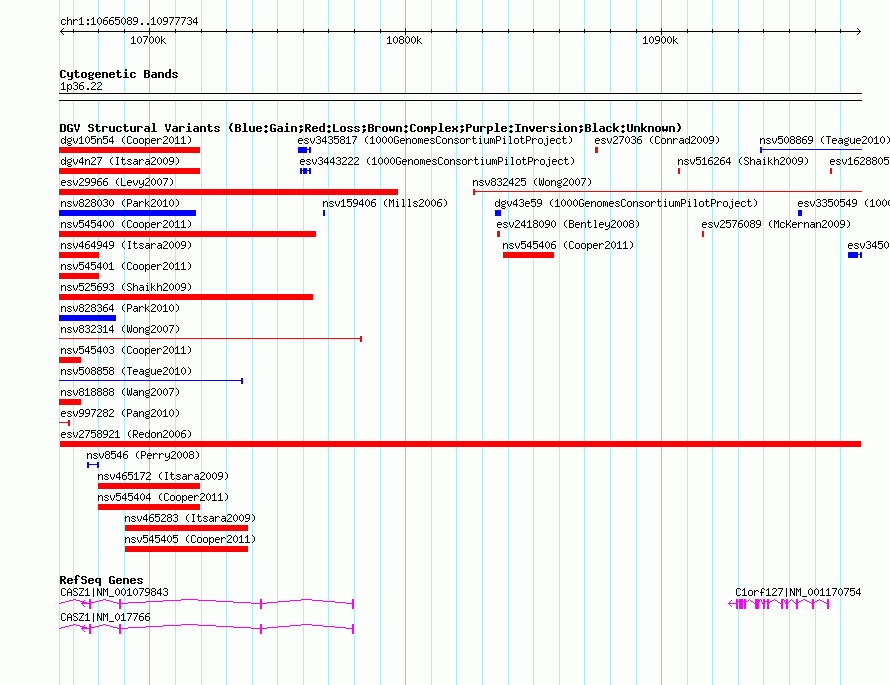Screen dimensions: 890x685
Task: Open esv3443222 1000Genomes variant label
Action: tap(437, 161)
